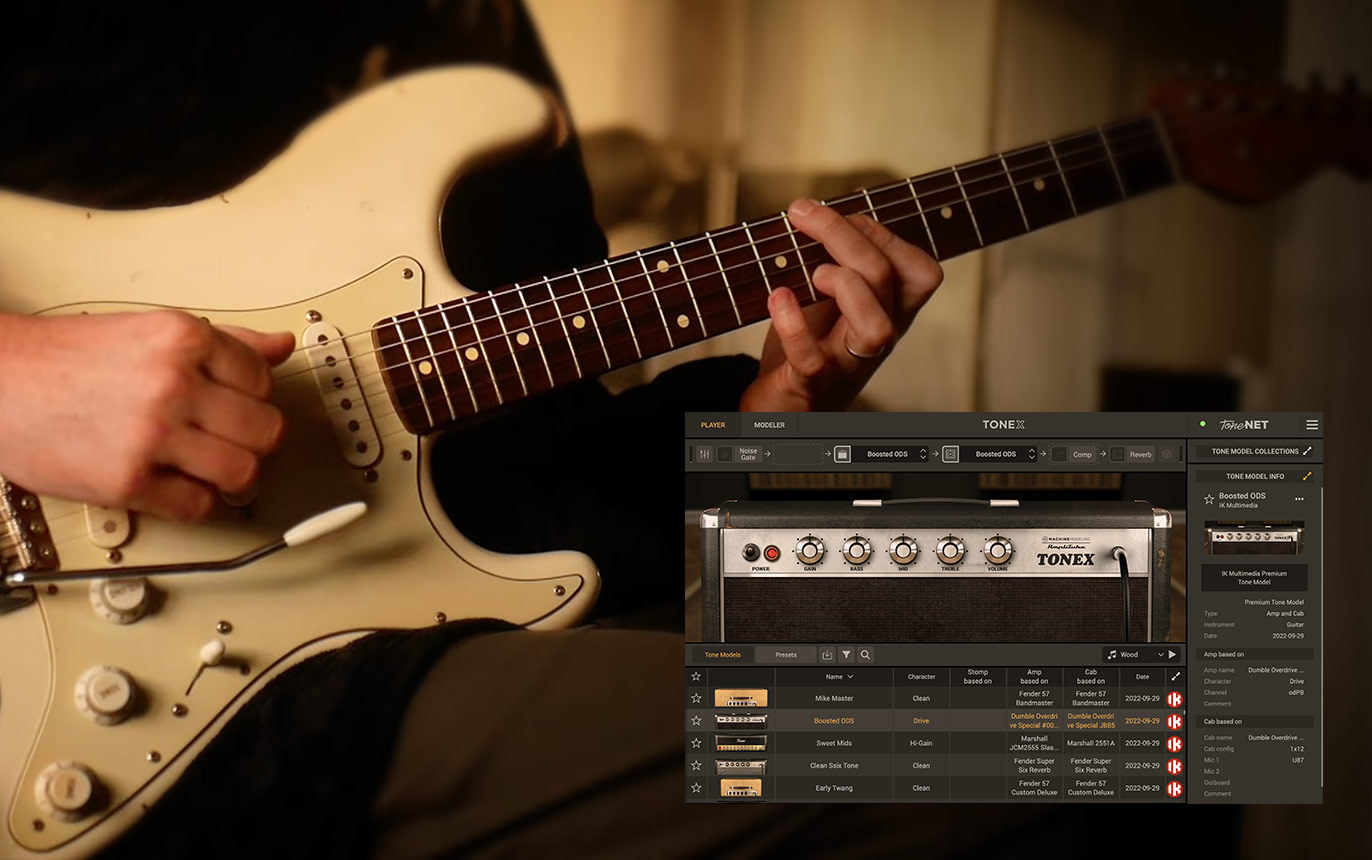Image resolution: width=1372 pixels, height=860 pixels.
Task: Sort list by Name column chevron
Action: coord(850,677)
